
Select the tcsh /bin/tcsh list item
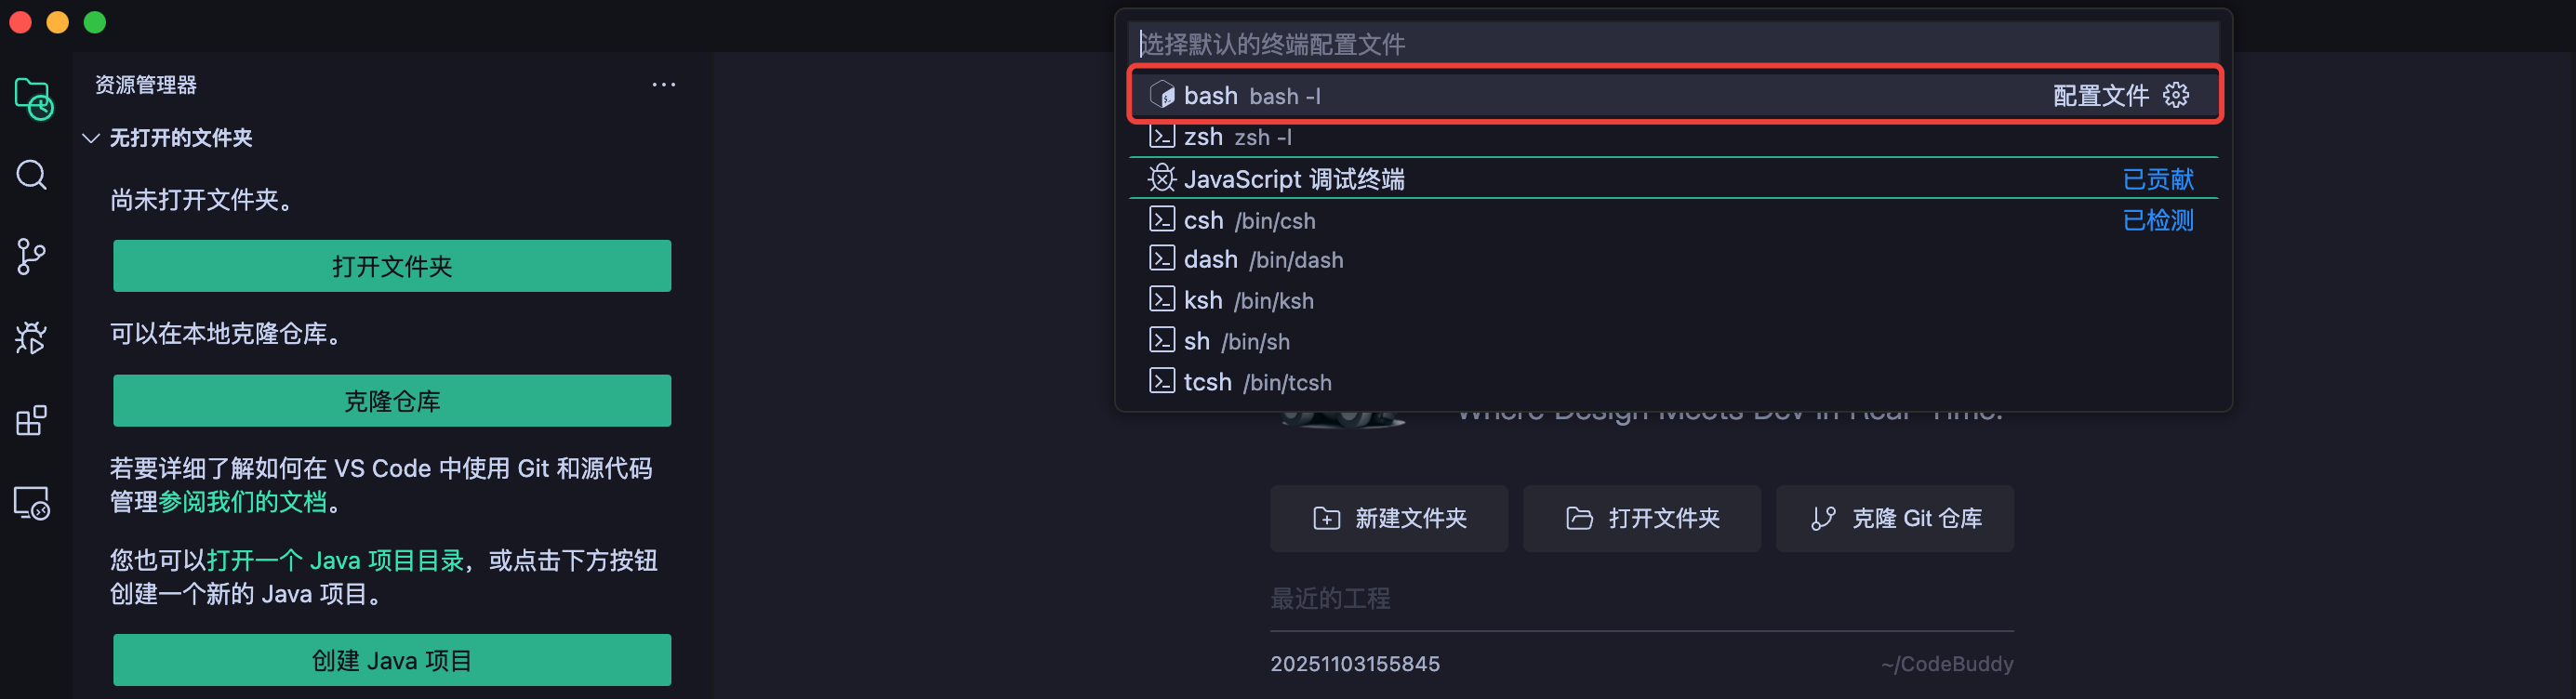1257,382
